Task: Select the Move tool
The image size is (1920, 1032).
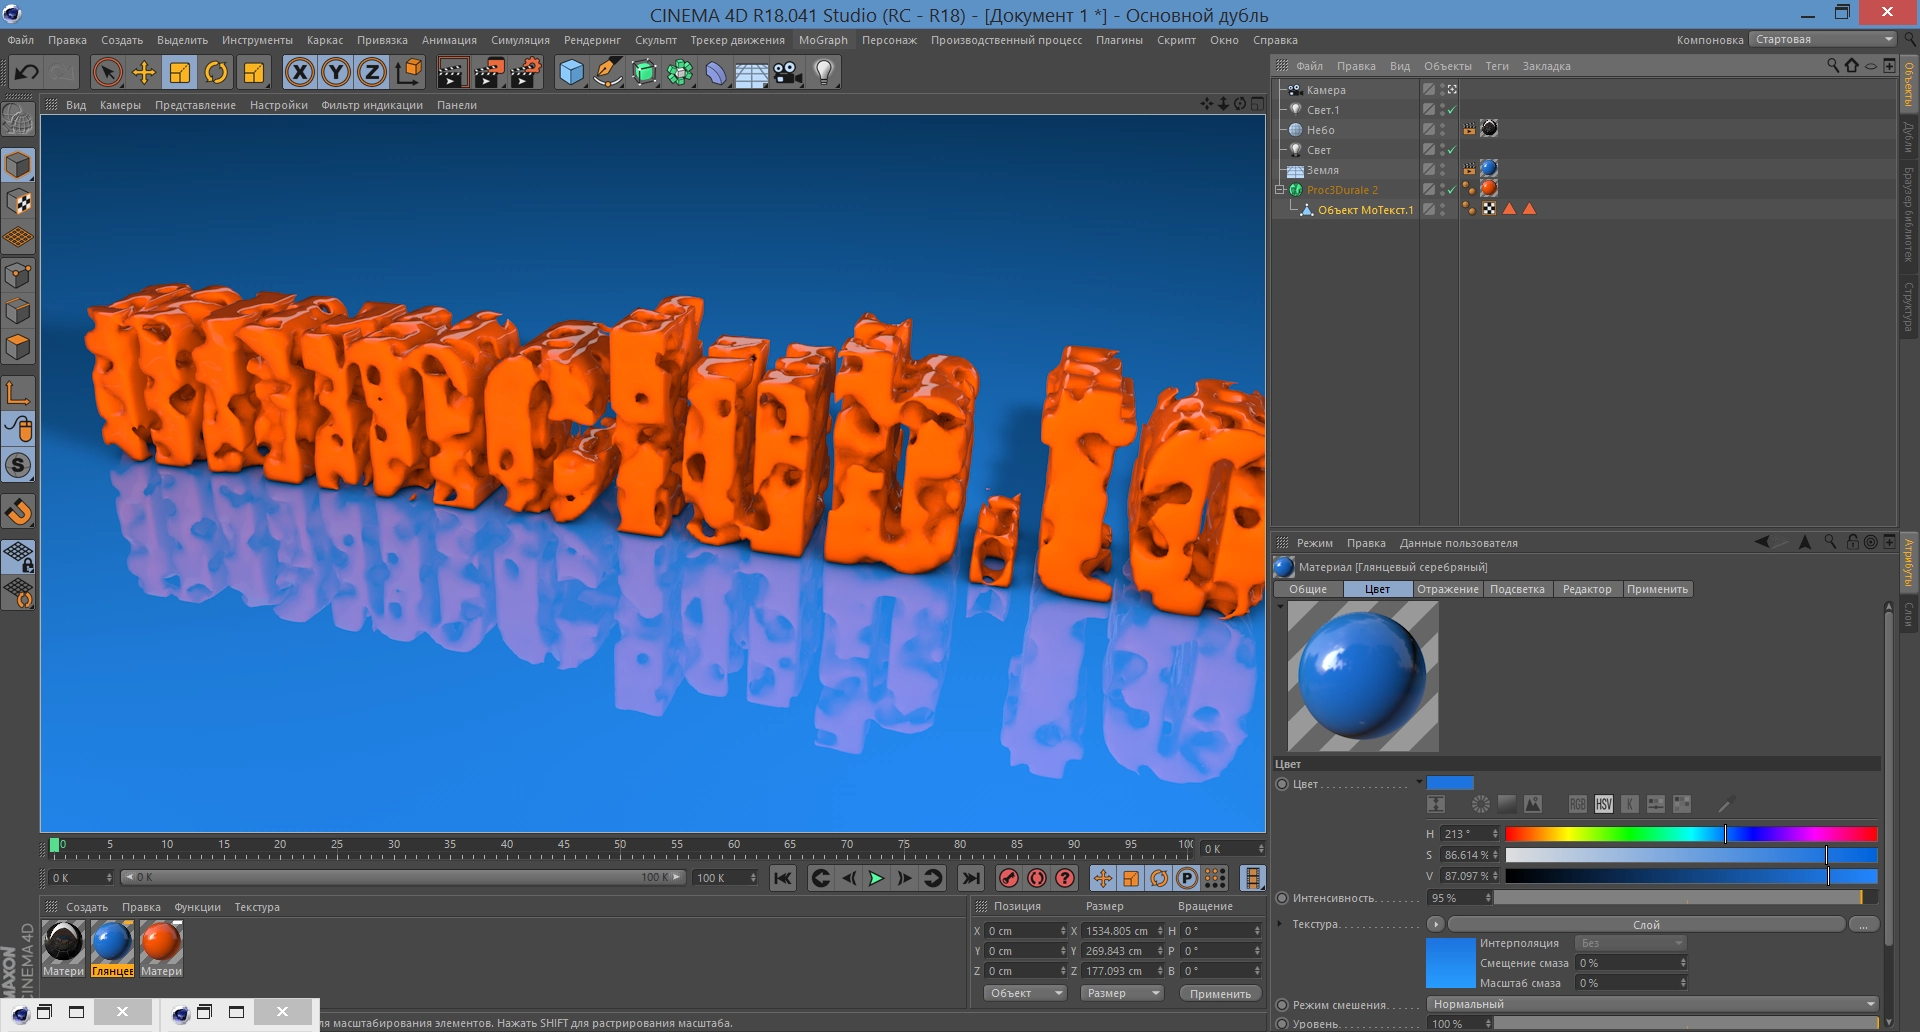Action: [144, 72]
